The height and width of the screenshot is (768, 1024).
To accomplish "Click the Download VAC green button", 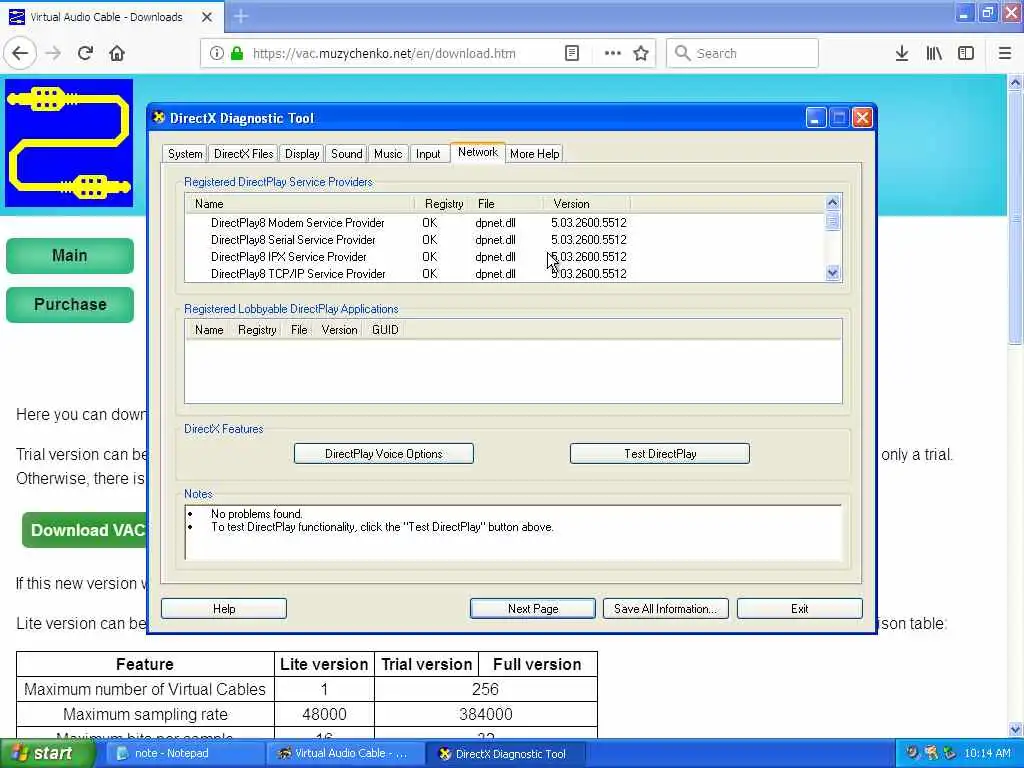I will point(85,530).
